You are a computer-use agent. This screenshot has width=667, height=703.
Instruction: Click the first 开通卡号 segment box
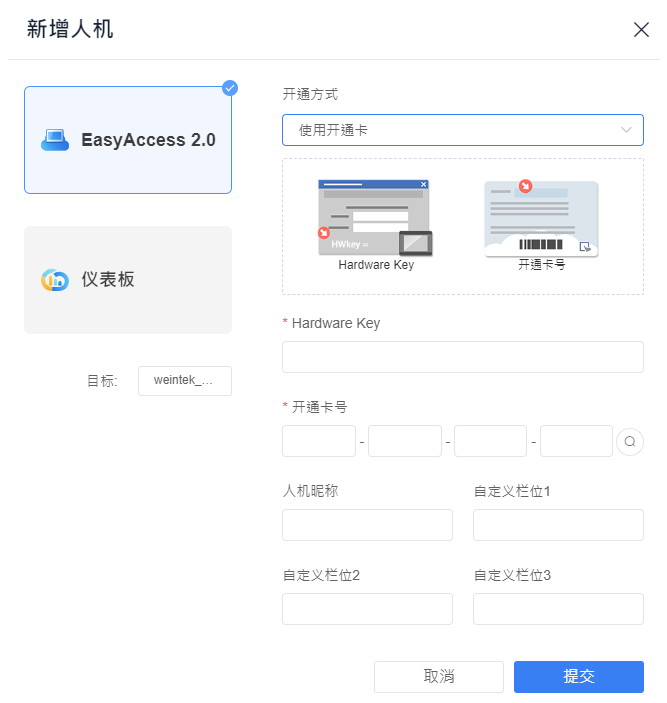319,441
